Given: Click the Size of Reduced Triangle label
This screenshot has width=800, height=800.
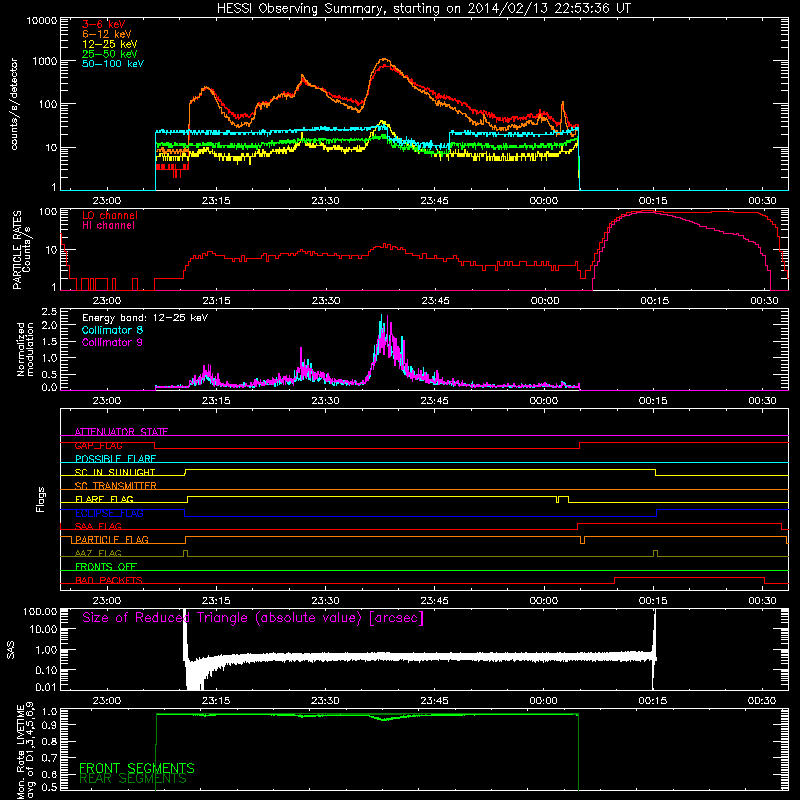Looking at the screenshot, I should click(x=253, y=618).
